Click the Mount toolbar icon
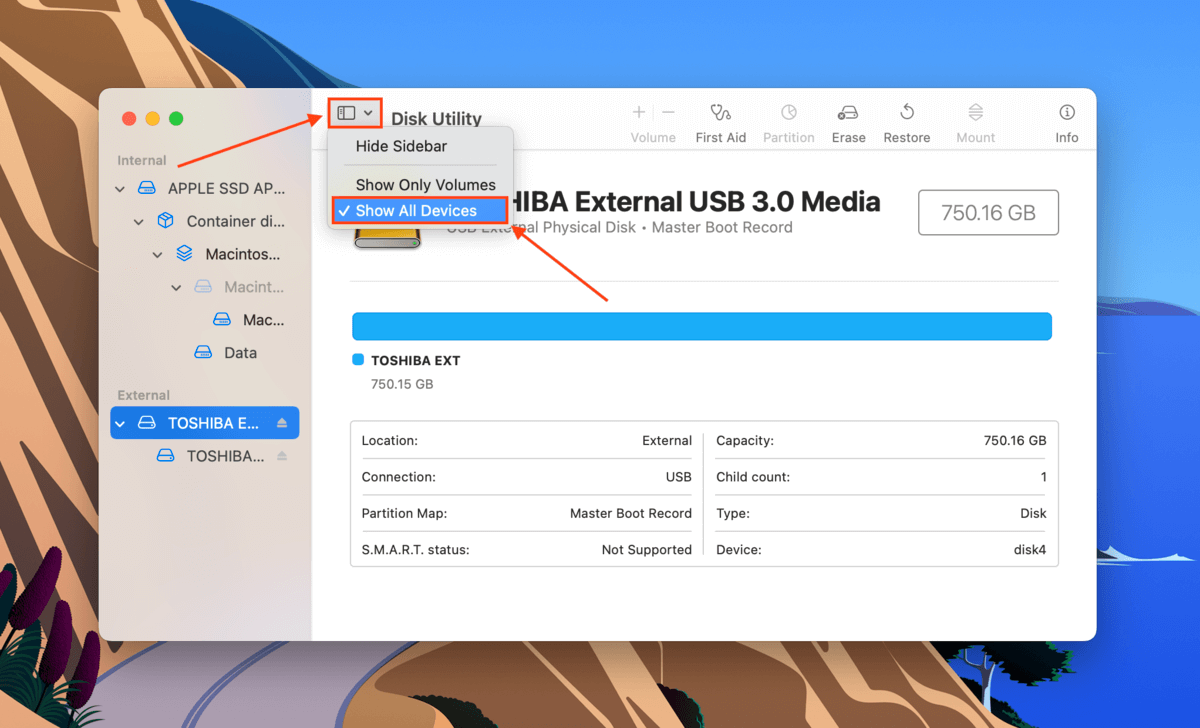 [976, 113]
